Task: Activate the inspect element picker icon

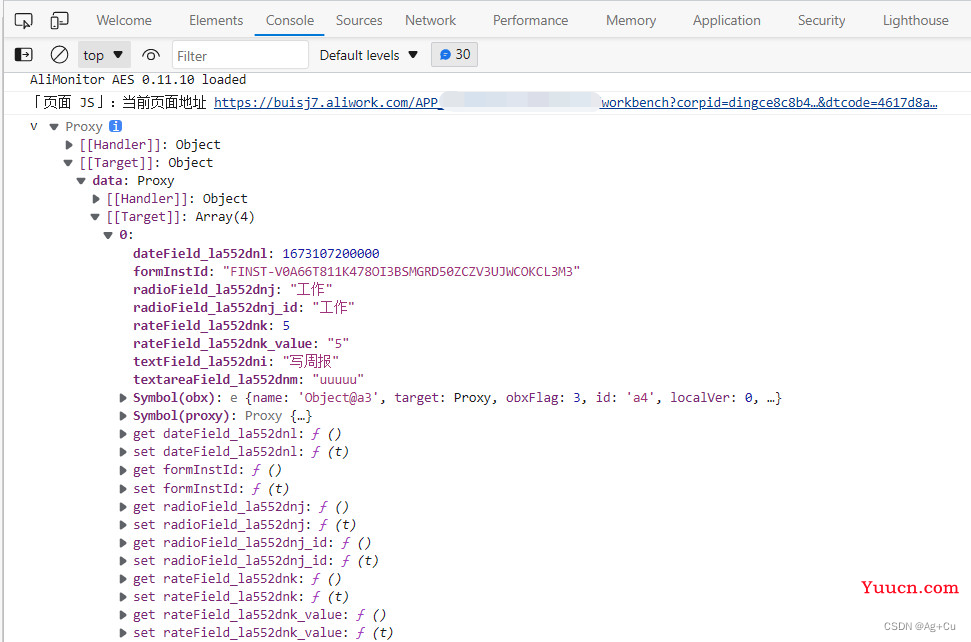Action: pos(24,21)
